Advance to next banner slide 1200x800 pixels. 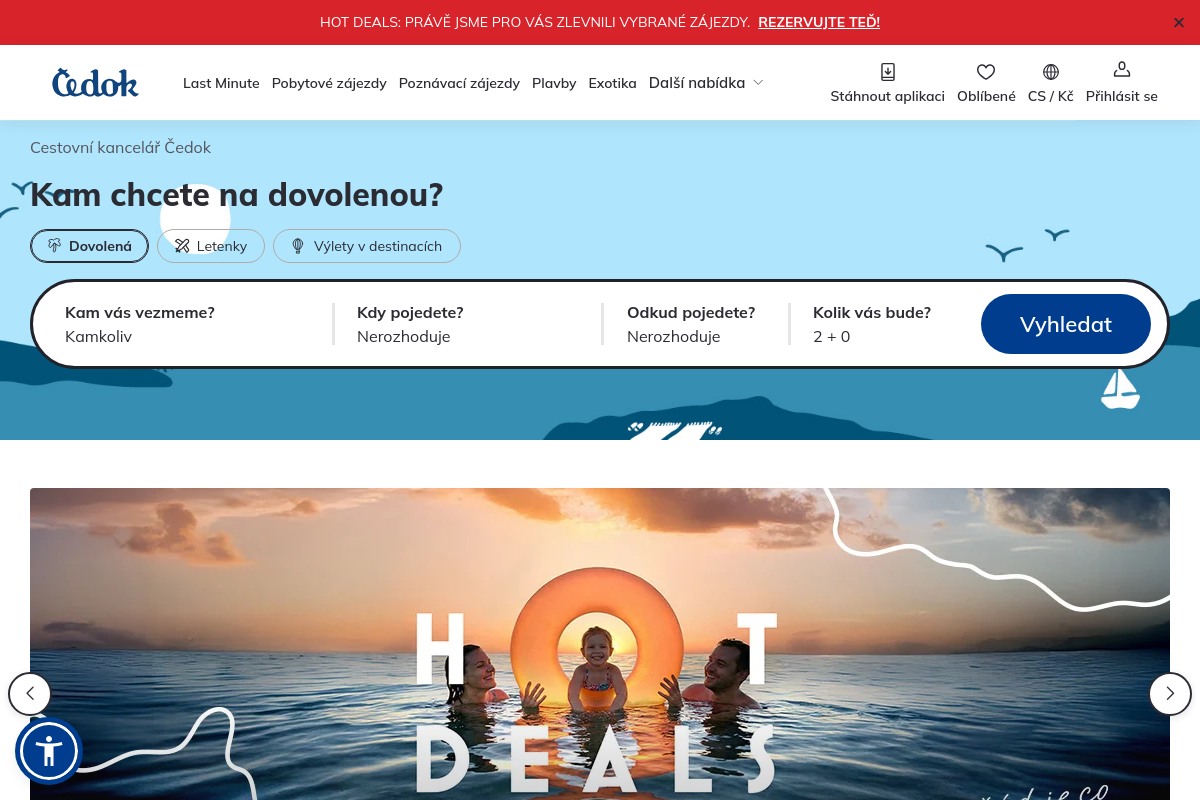coord(1170,693)
